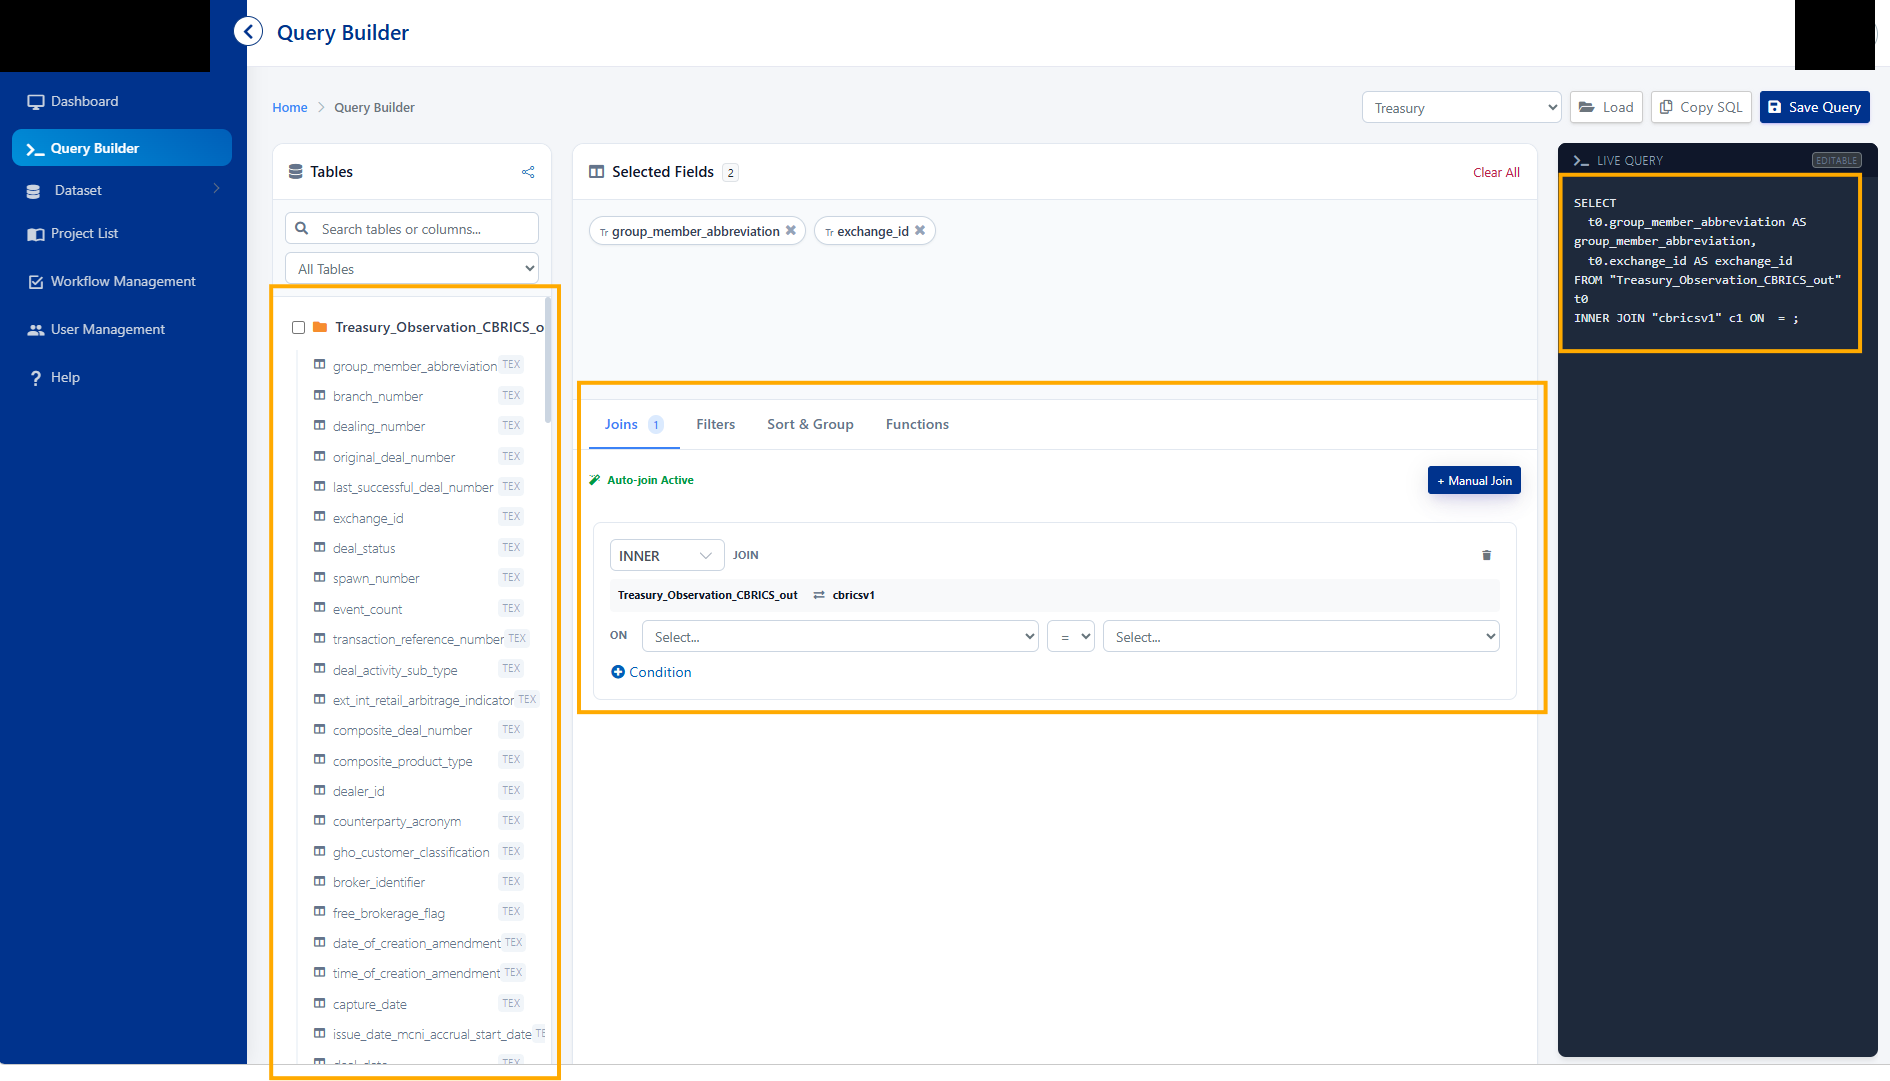Click the Selected Fields table icon

596,172
